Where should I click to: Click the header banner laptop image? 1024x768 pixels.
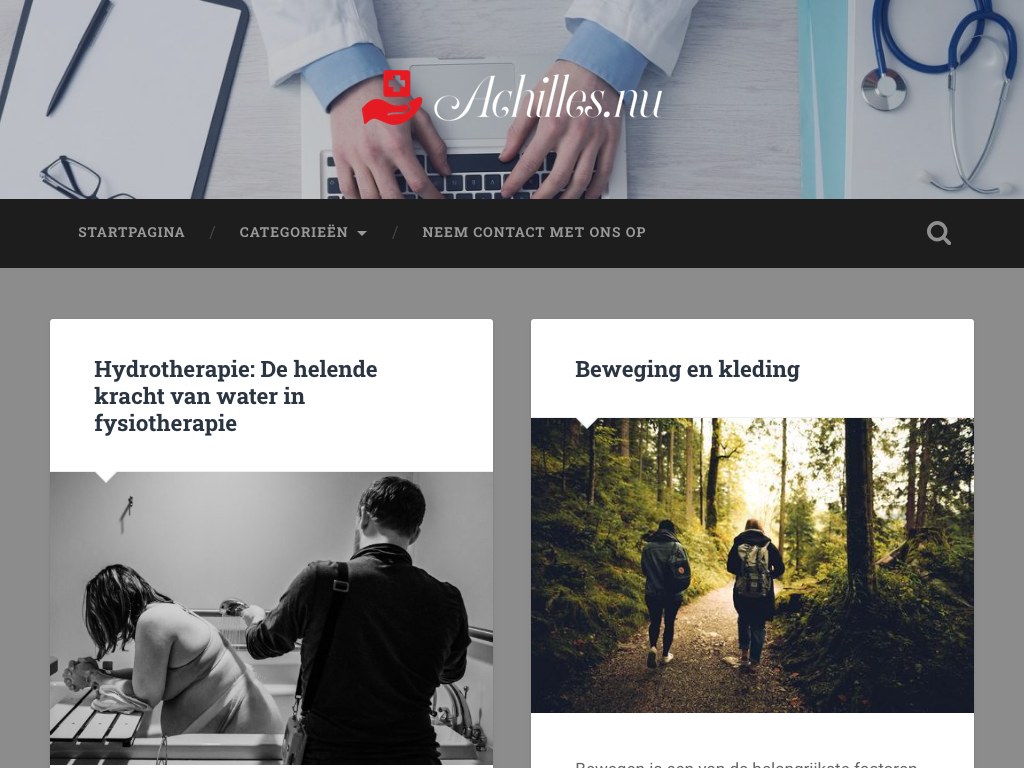pos(512,99)
